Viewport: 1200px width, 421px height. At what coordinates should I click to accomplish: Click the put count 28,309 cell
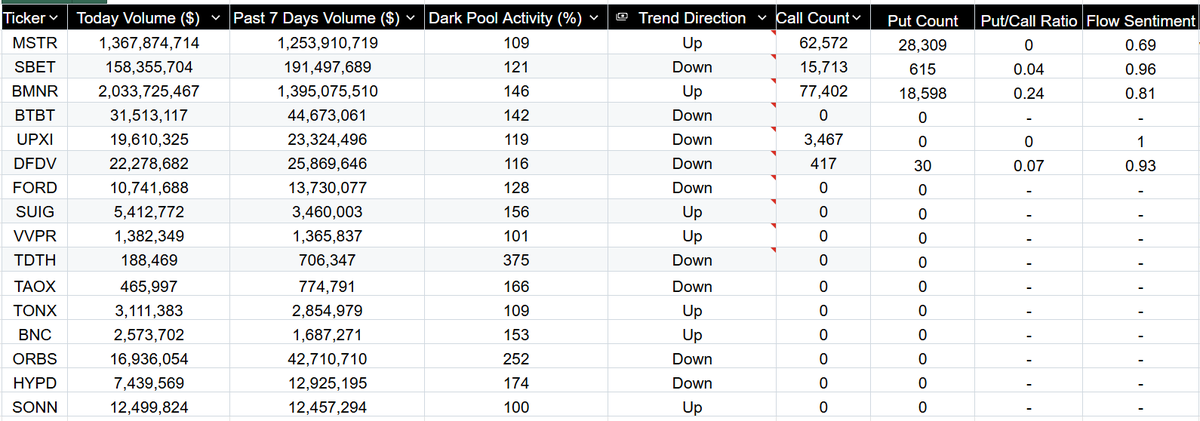pos(923,45)
